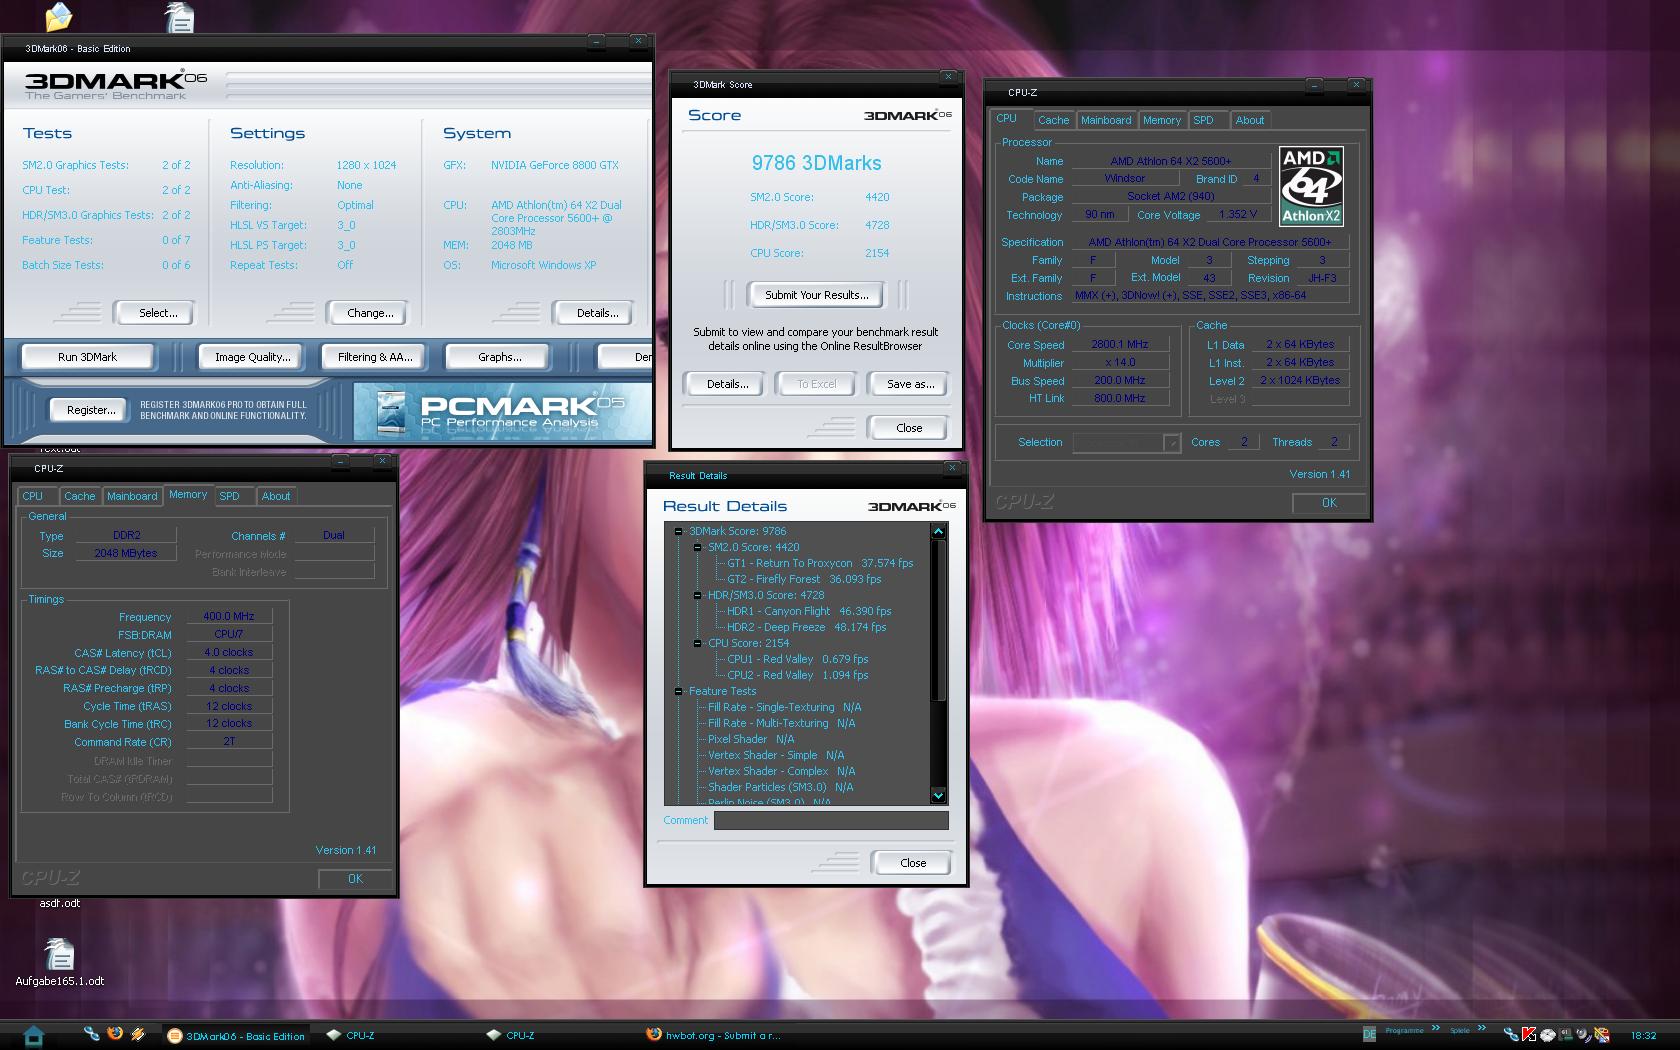
Task: Select CPU1 - Red Valley result row
Action: (797, 659)
